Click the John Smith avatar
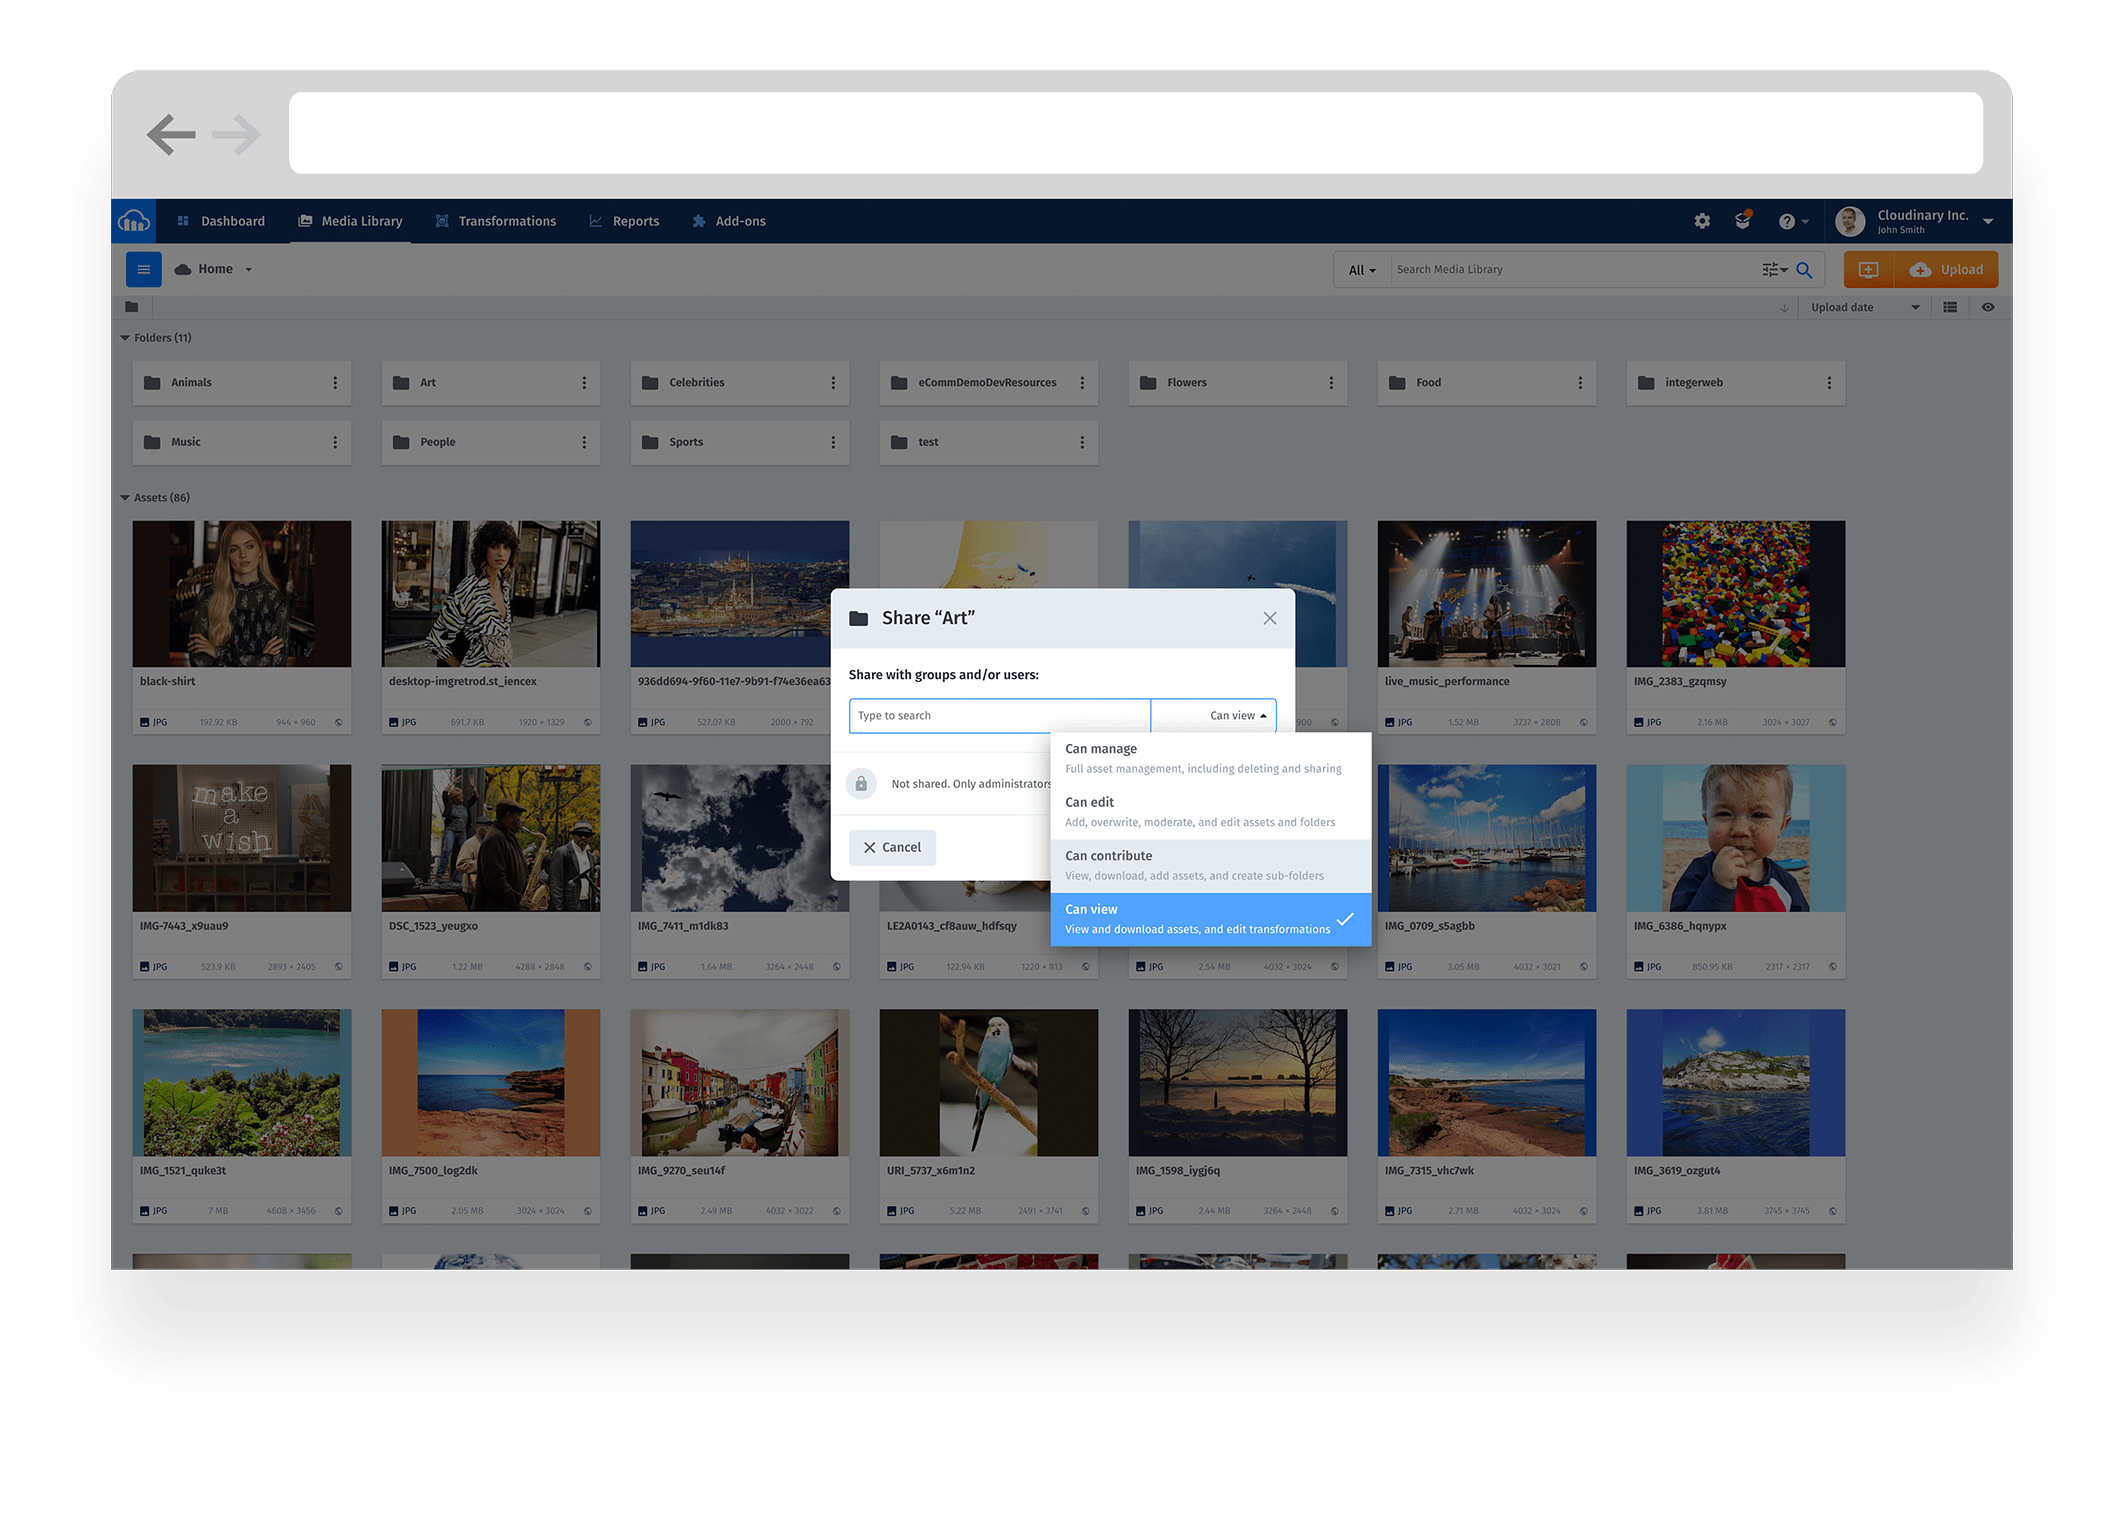The height and width of the screenshot is (1517, 2124). (x=1850, y=221)
